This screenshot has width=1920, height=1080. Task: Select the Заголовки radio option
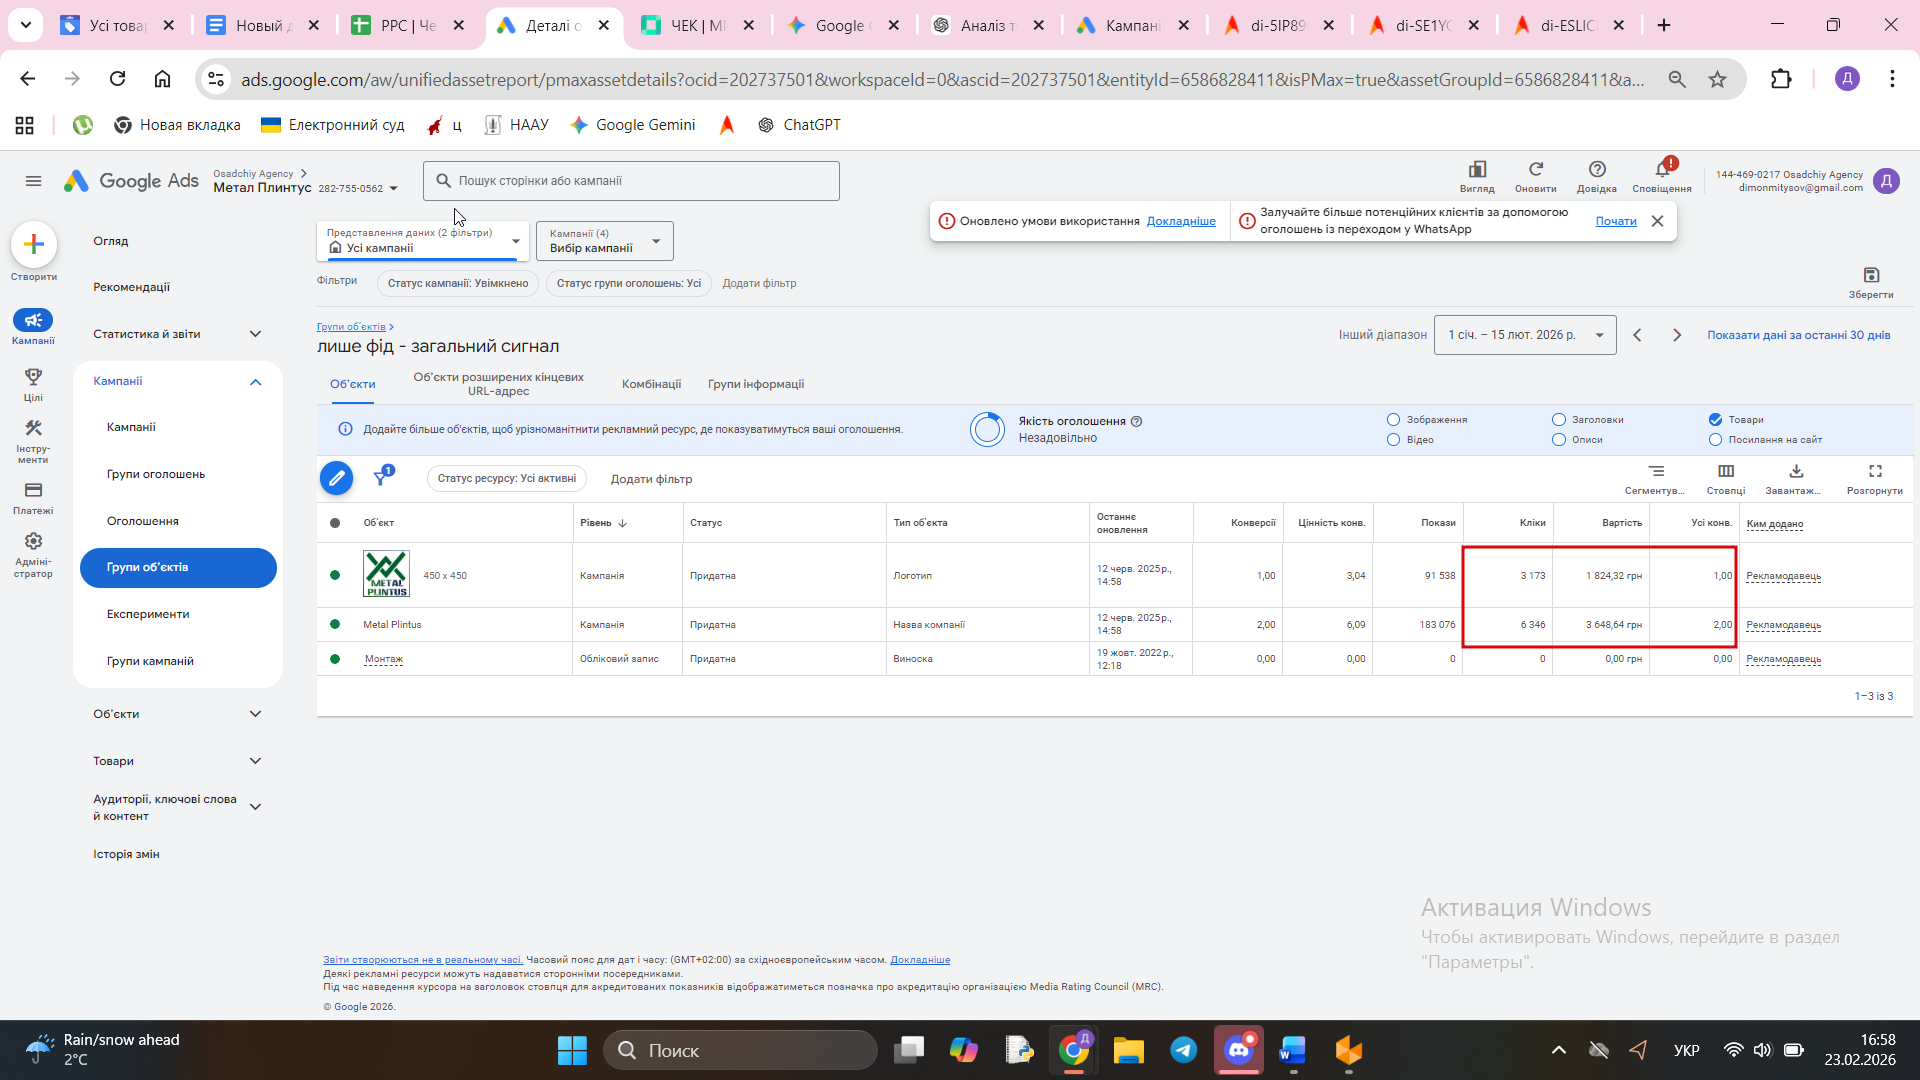point(1558,420)
